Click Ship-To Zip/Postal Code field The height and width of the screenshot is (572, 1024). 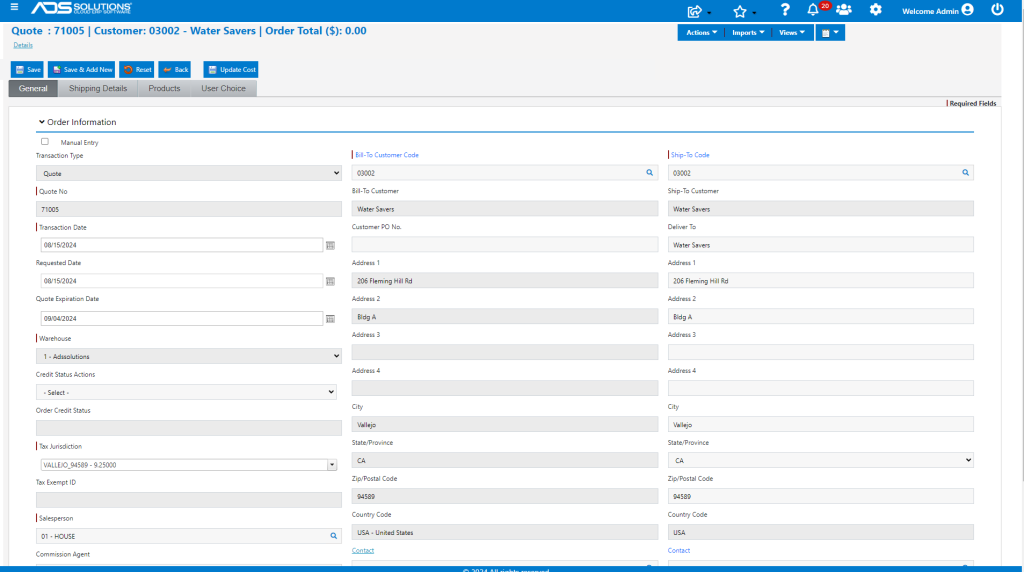pos(820,496)
